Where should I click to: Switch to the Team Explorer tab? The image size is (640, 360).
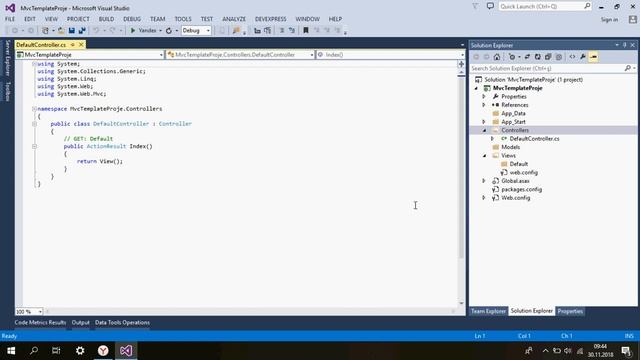click(x=488, y=311)
